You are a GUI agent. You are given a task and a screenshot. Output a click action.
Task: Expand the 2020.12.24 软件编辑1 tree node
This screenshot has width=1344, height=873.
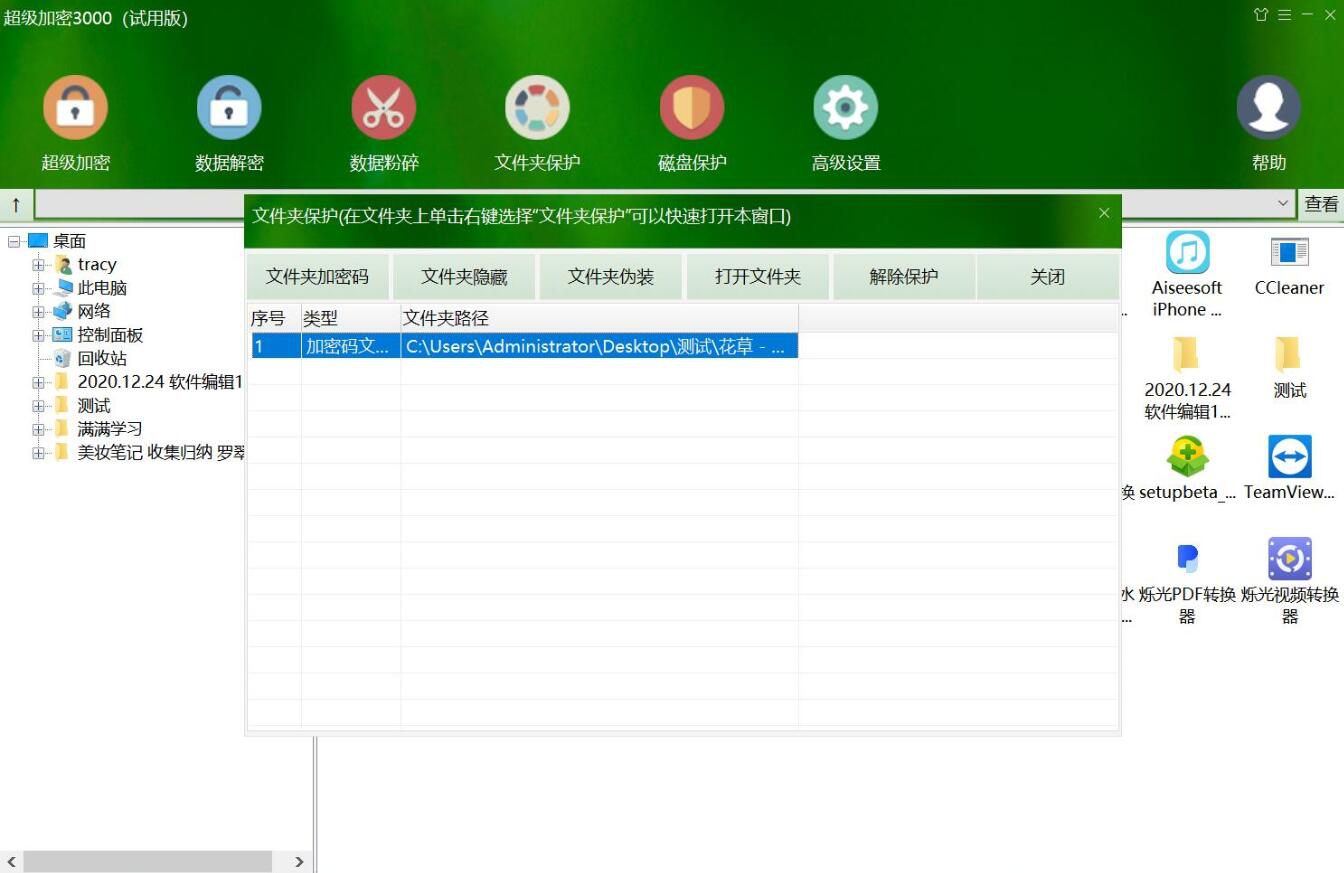coord(38,382)
